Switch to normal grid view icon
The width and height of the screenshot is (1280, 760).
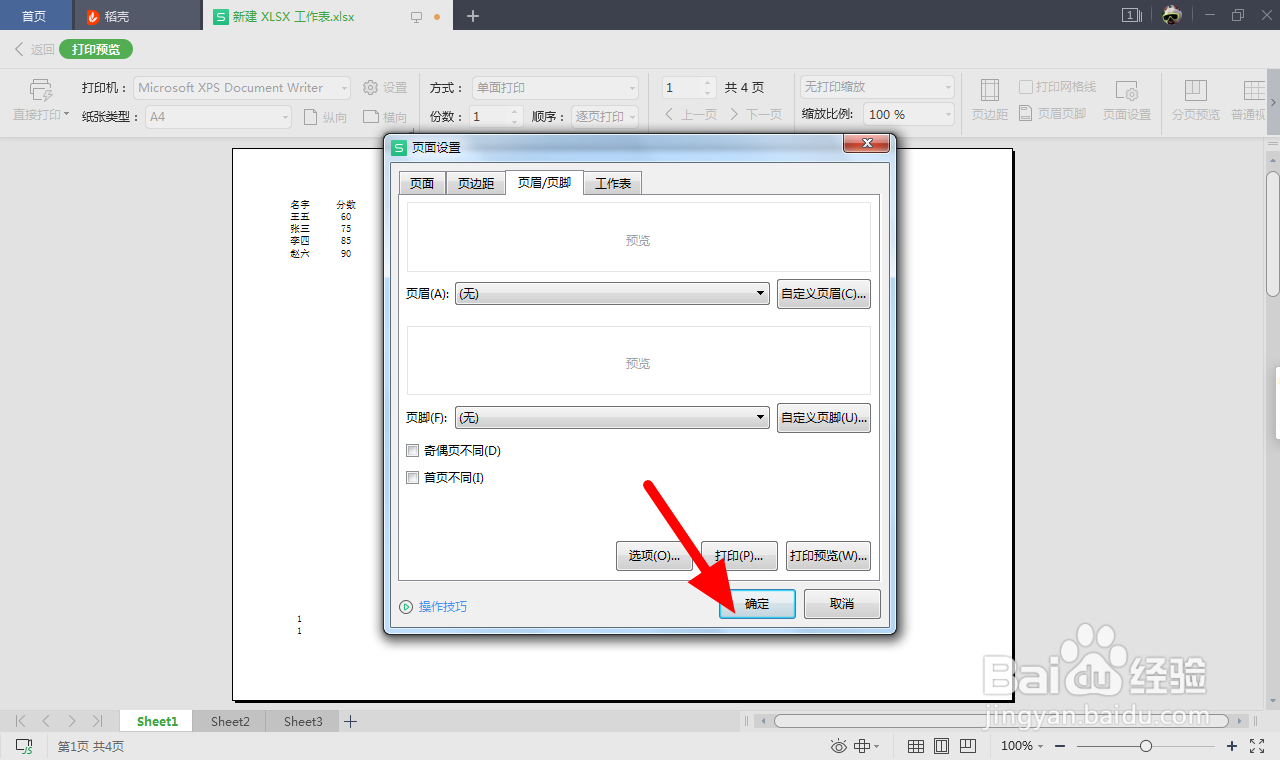coord(915,746)
